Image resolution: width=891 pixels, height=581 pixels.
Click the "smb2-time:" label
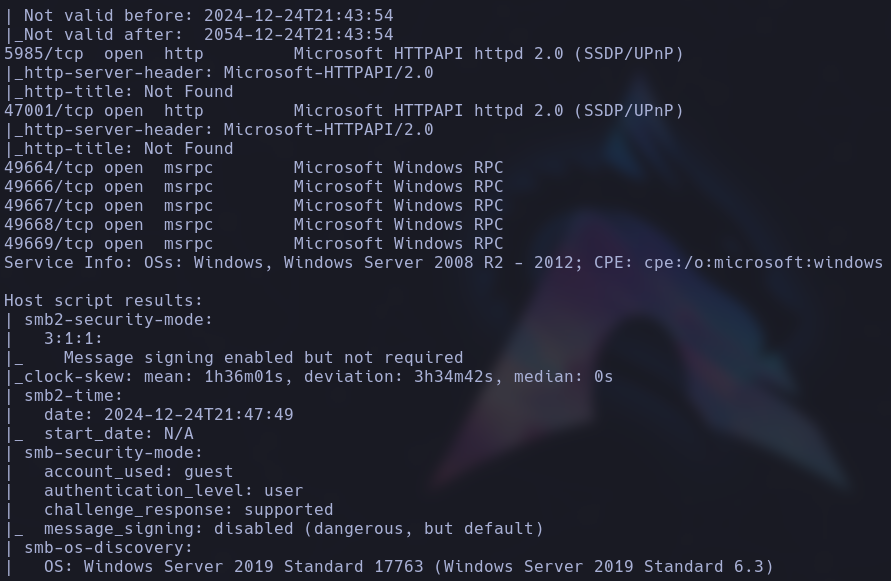pyautogui.click(x=73, y=395)
